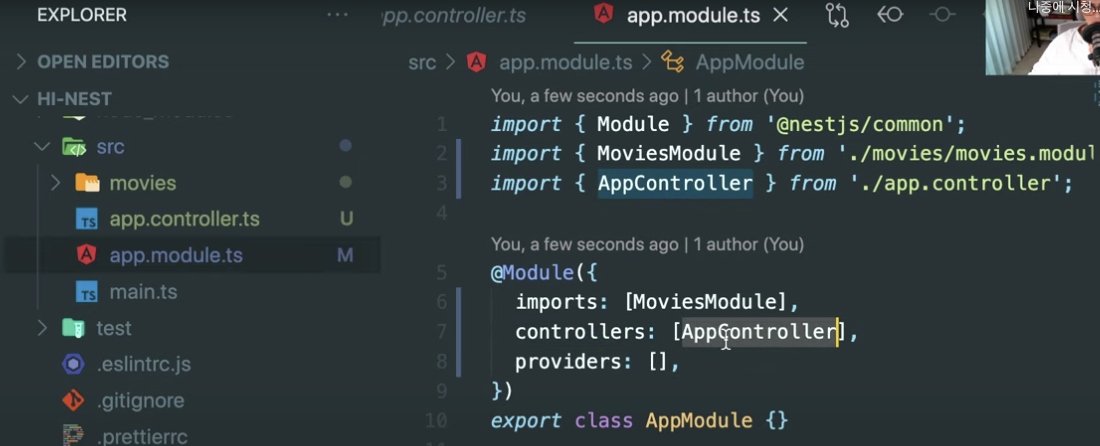Open main.ts from the file tree
This screenshot has width=1100, height=446.
143,292
